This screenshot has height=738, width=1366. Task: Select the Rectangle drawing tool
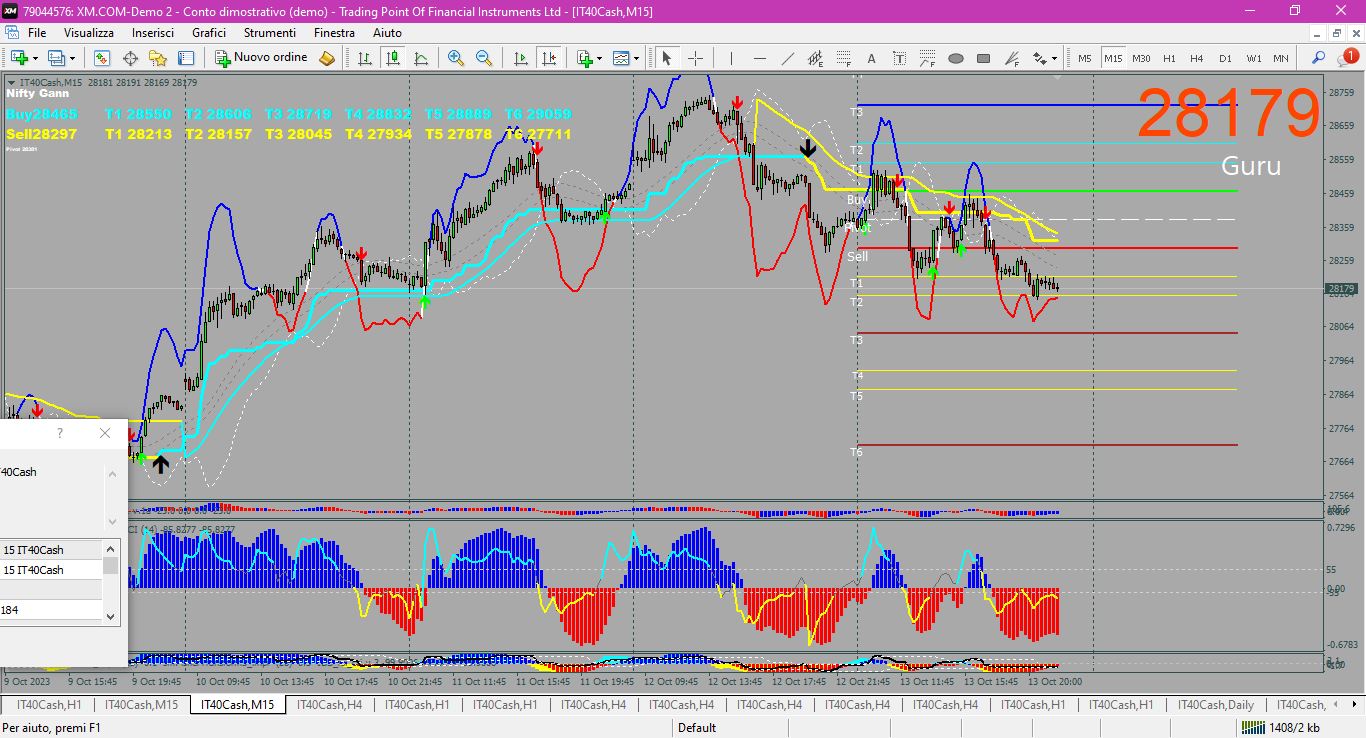pos(983,58)
